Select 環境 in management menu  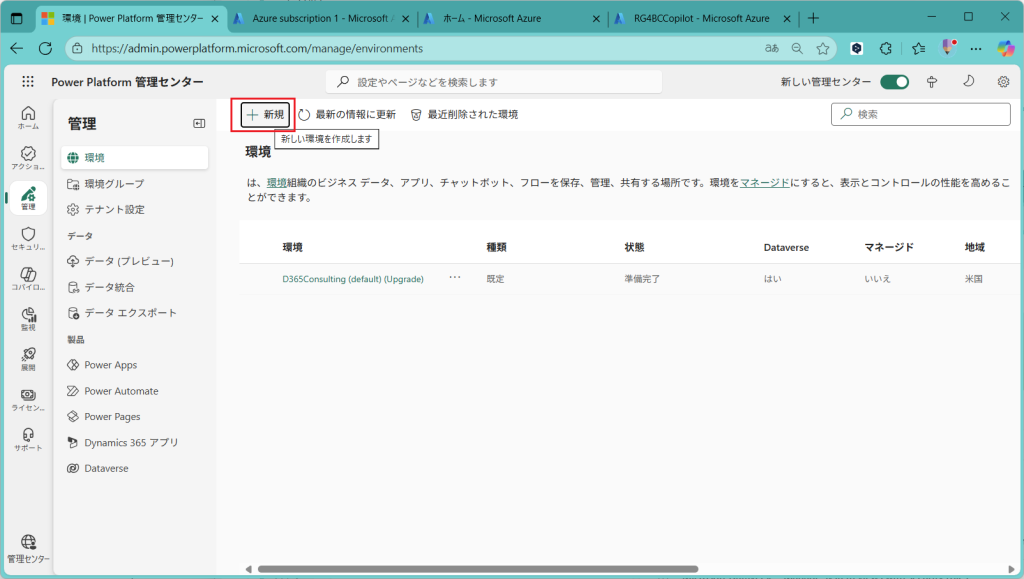point(135,157)
